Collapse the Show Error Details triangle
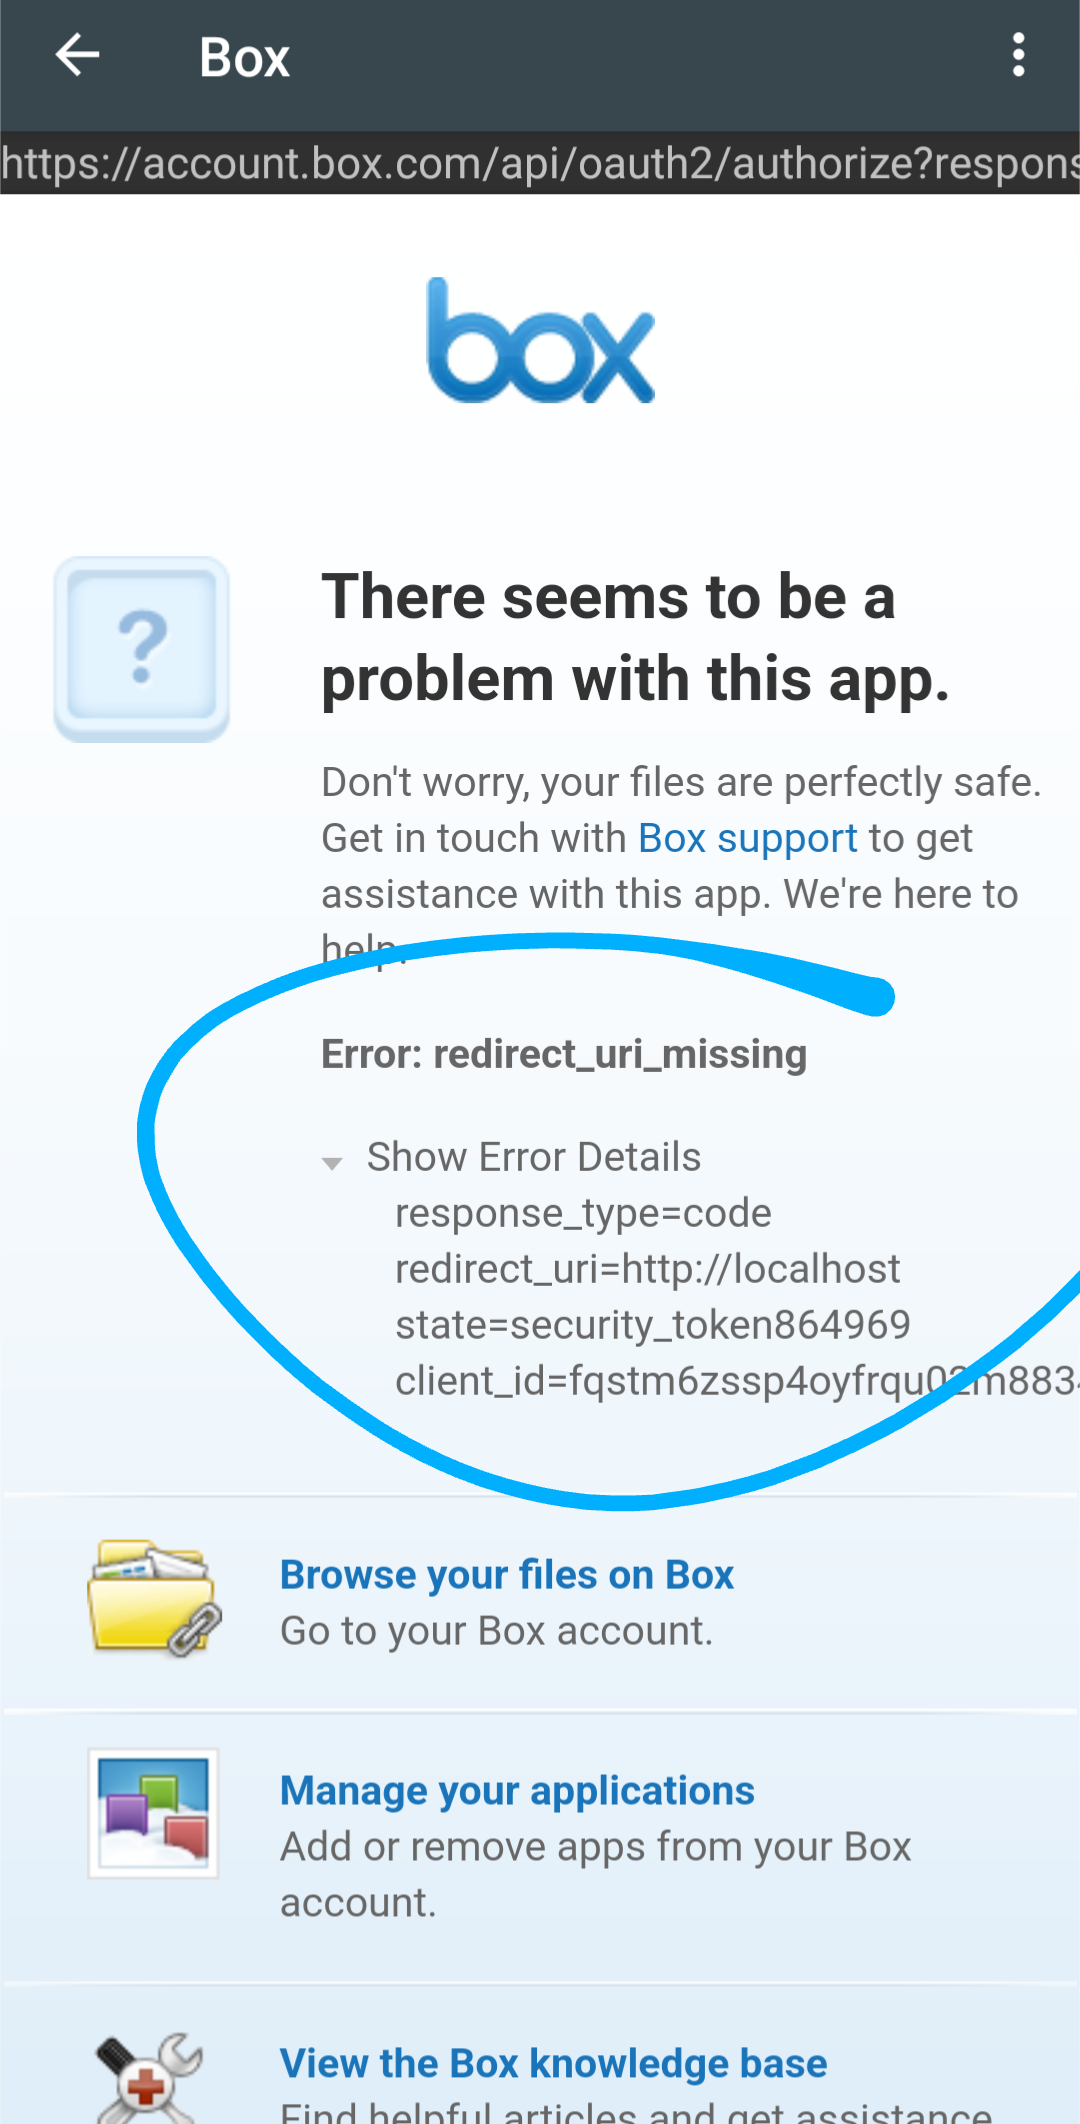Screen dimensions: 1080x2124 pos(333,1162)
